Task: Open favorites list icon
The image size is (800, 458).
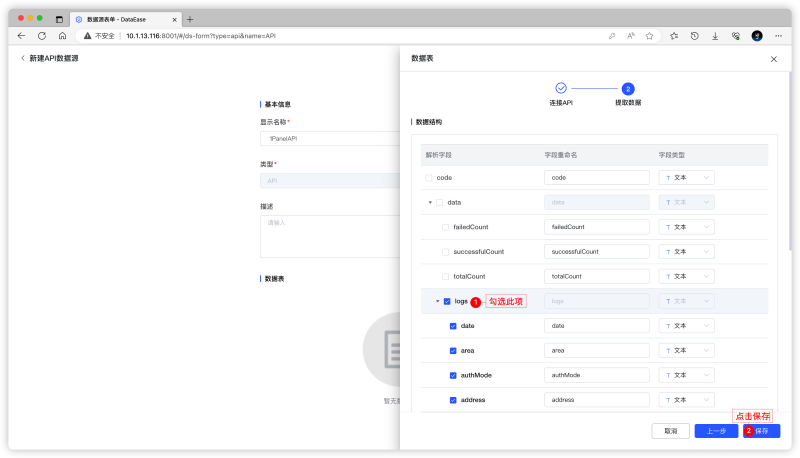Action: coord(674,36)
